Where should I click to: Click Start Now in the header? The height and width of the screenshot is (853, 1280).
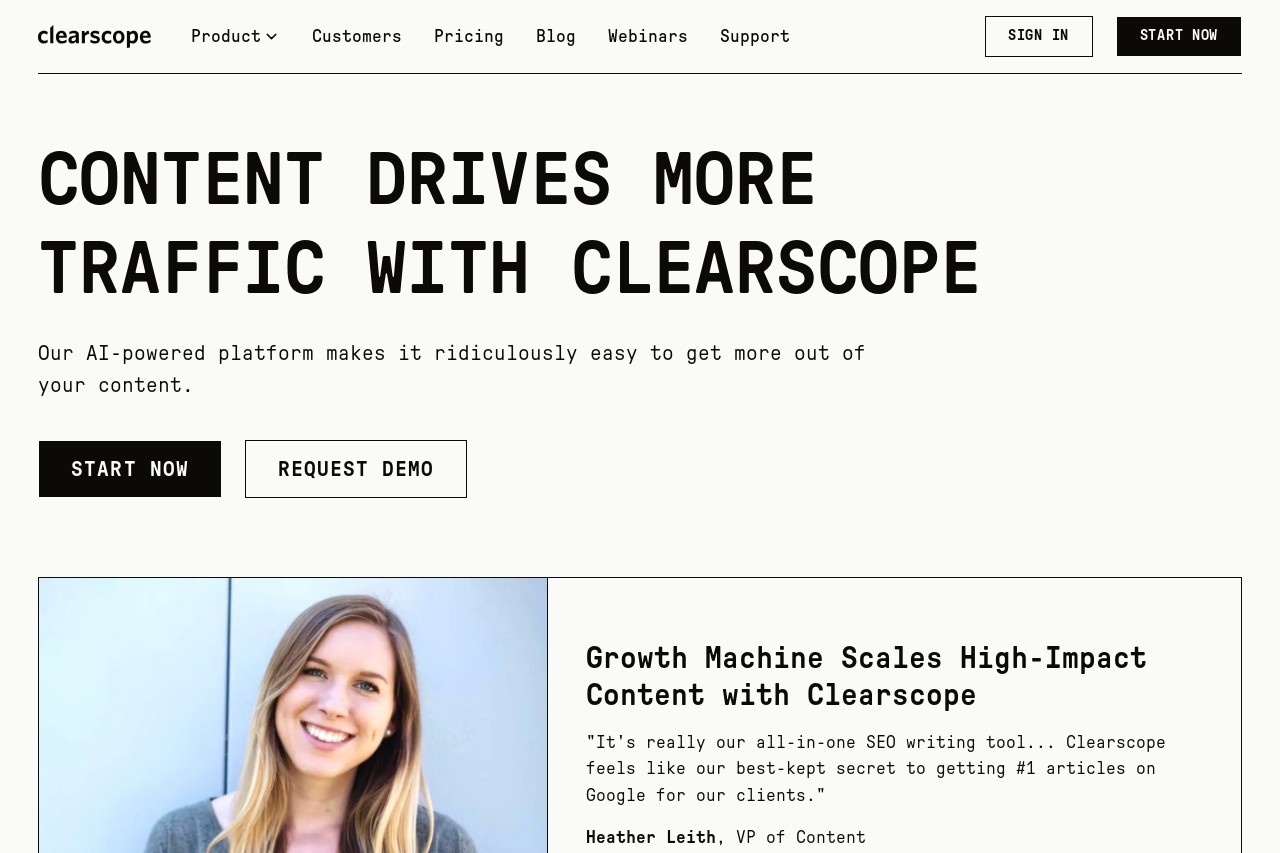[x=1179, y=36]
